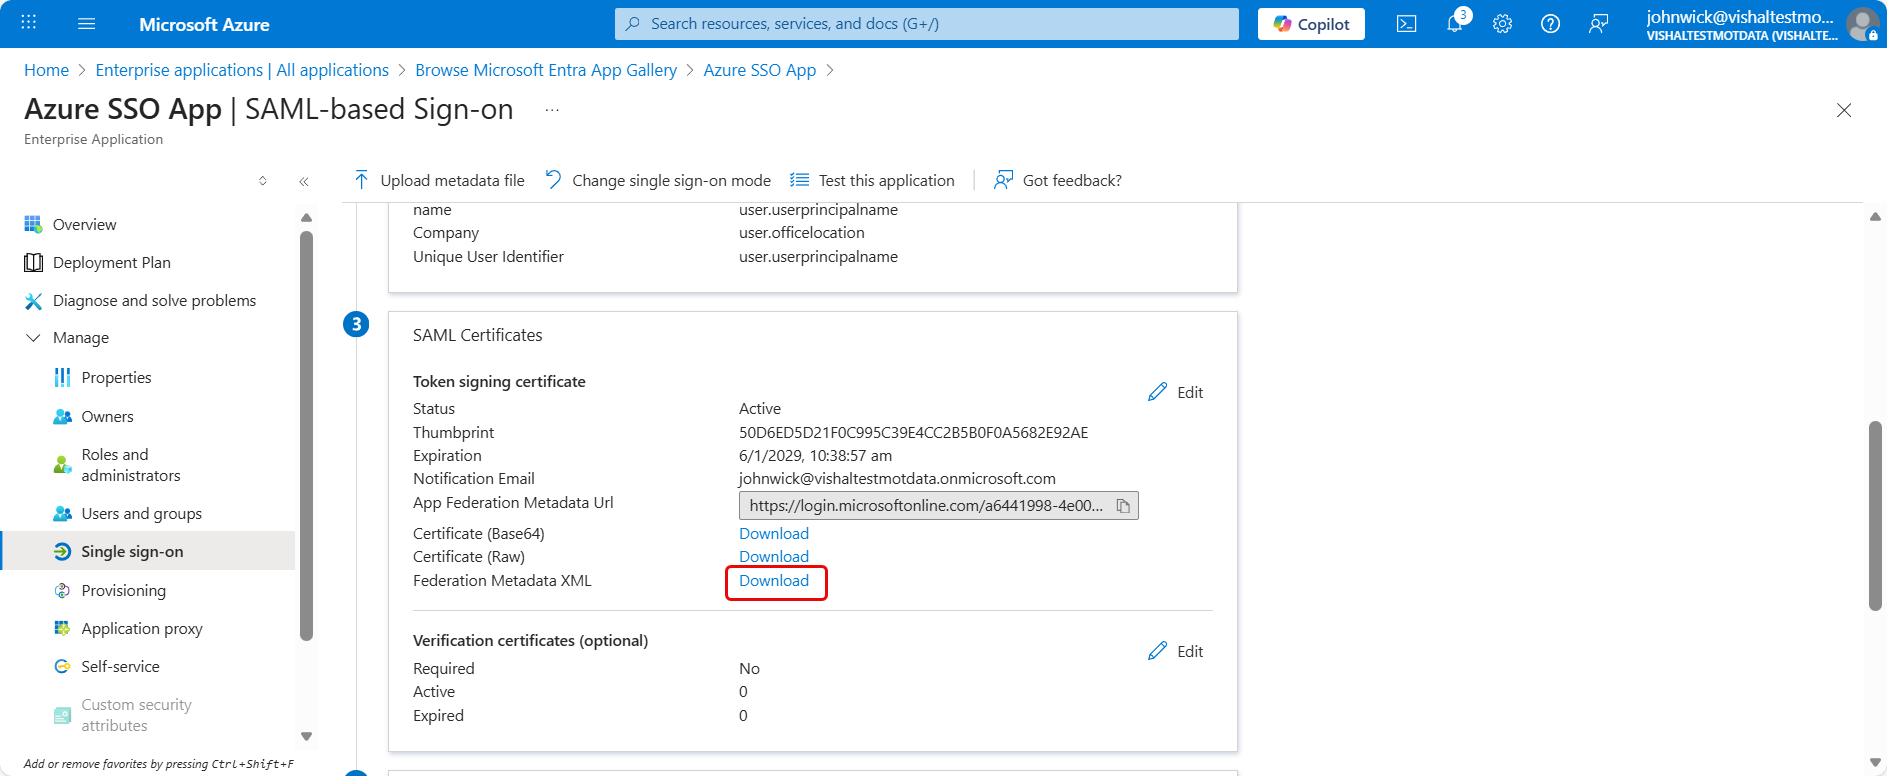Image resolution: width=1887 pixels, height=776 pixels.
Task: Open Browse Microsoft Entra App Gallery breadcrumb
Action: (x=546, y=70)
